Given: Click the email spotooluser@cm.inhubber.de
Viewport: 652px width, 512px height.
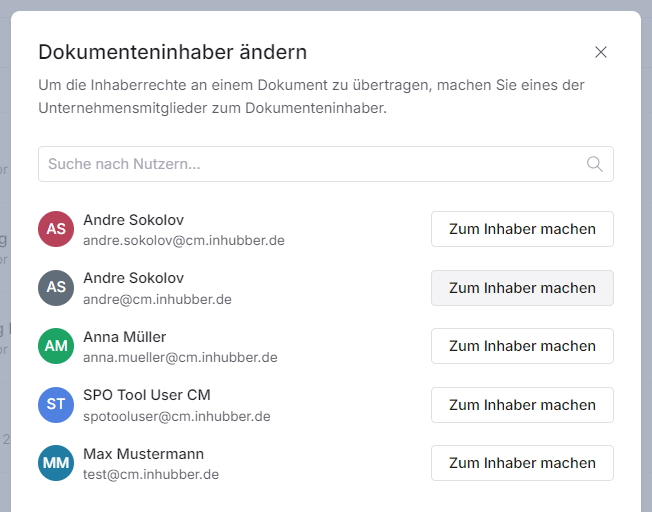Looking at the screenshot, I should click(176, 416).
